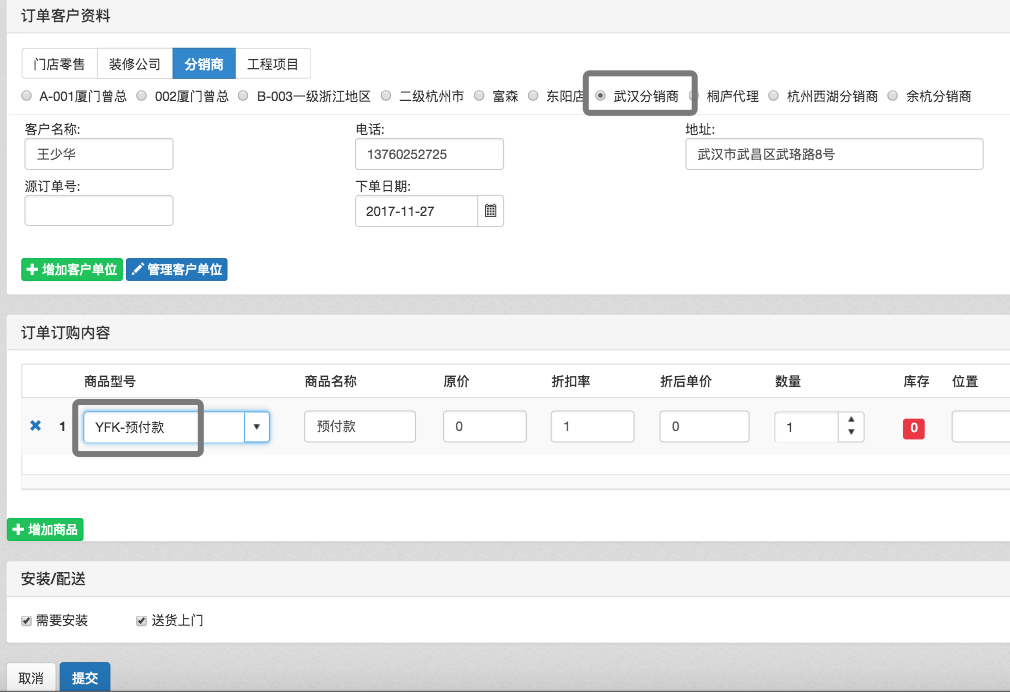Click 管理客户单位 blue button
The width and height of the screenshot is (1010, 692).
[x=176, y=269]
